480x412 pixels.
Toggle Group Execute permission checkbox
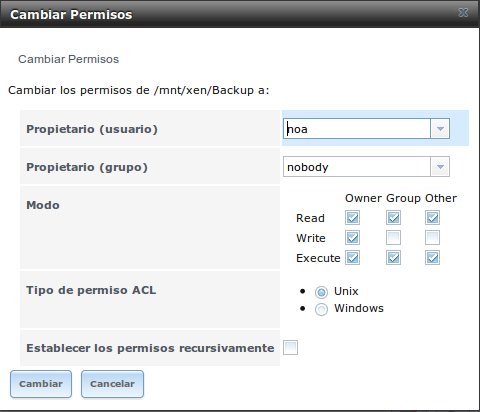coord(393,258)
